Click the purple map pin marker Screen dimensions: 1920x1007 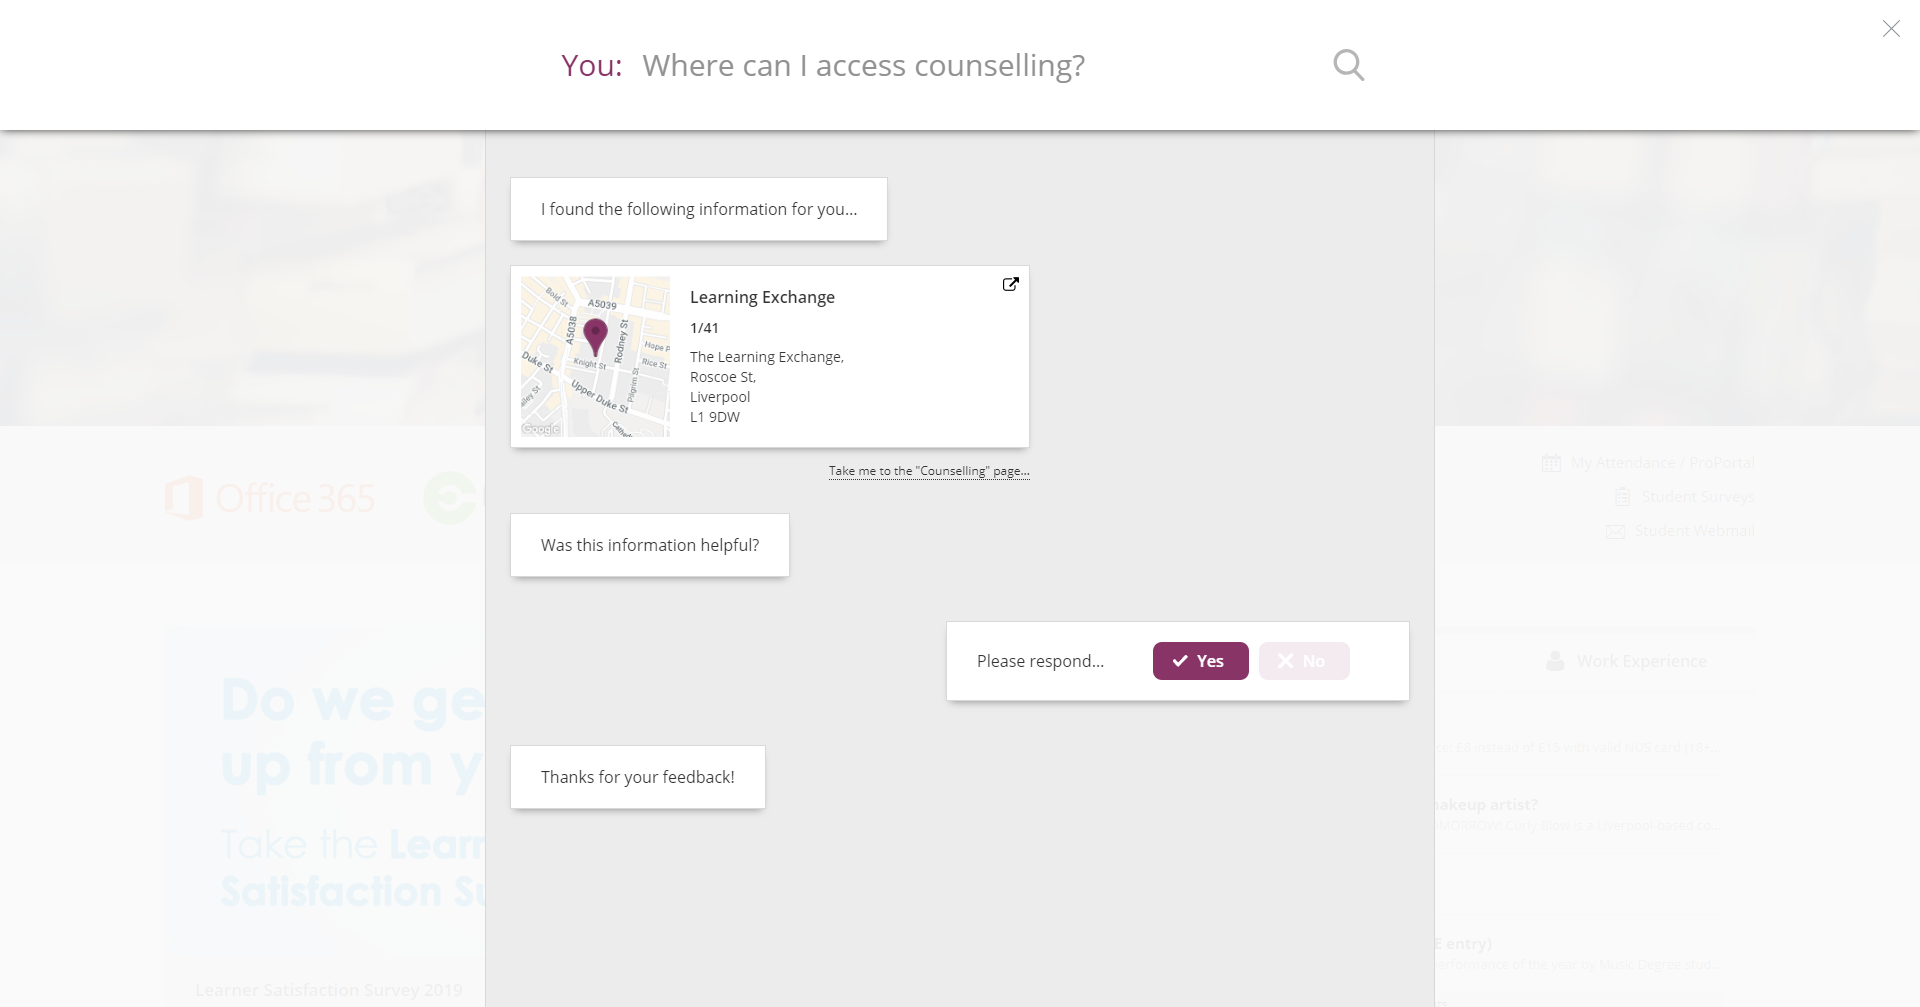pyautogui.click(x=595, y=337)
